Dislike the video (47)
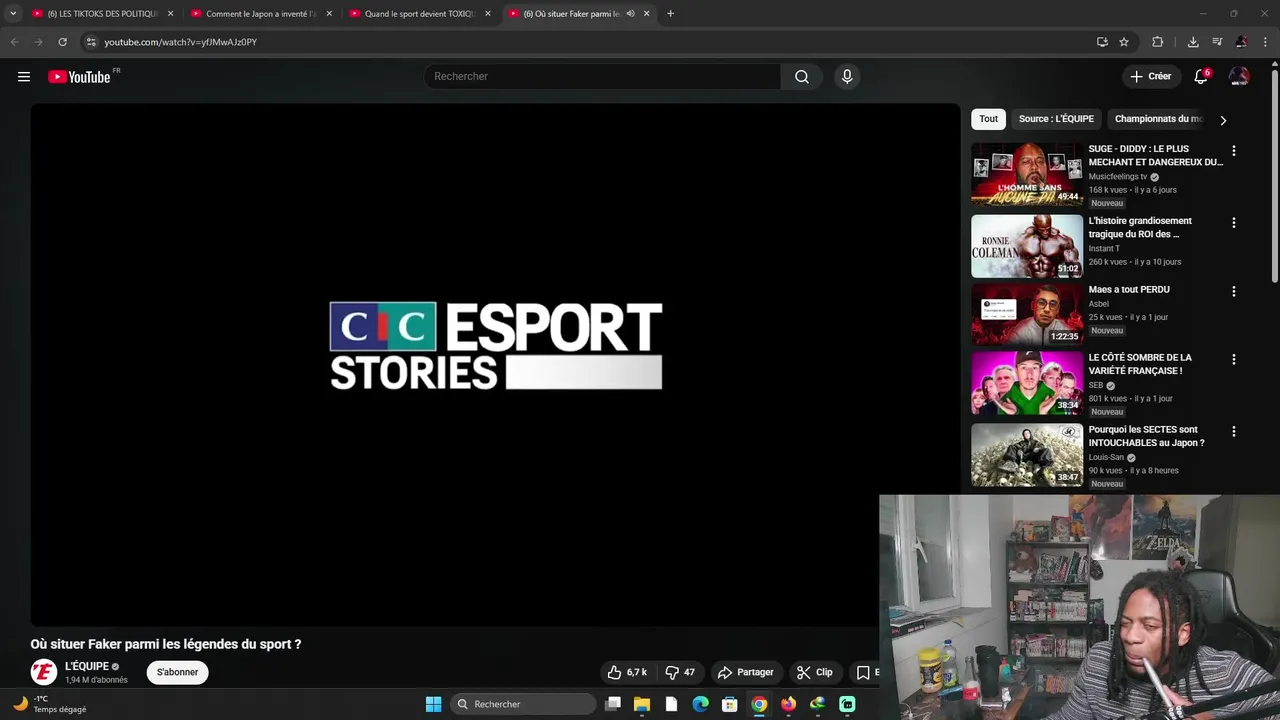 point(680,672)
